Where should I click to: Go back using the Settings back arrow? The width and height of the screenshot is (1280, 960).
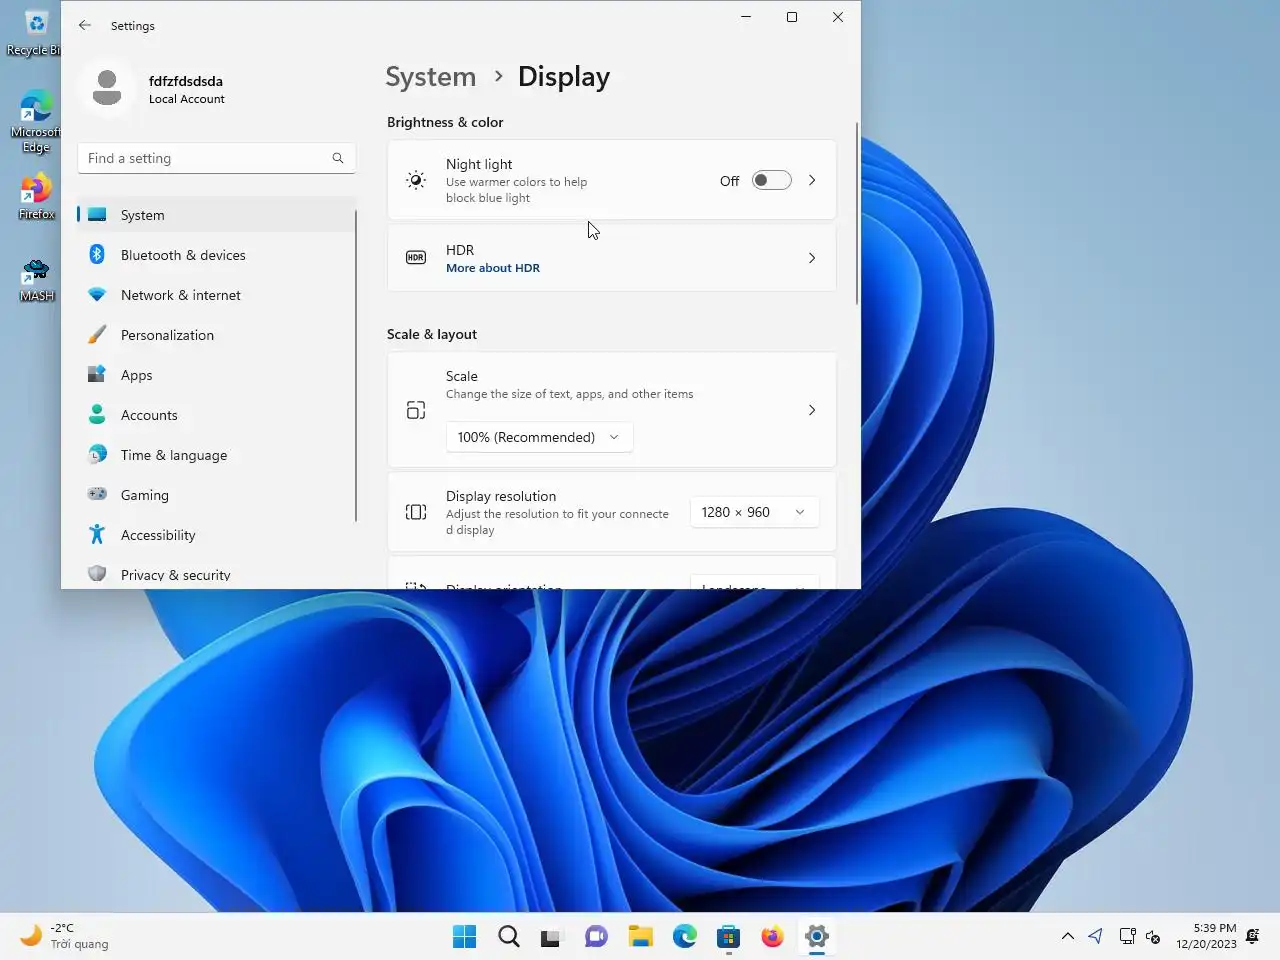click(85, 25)
